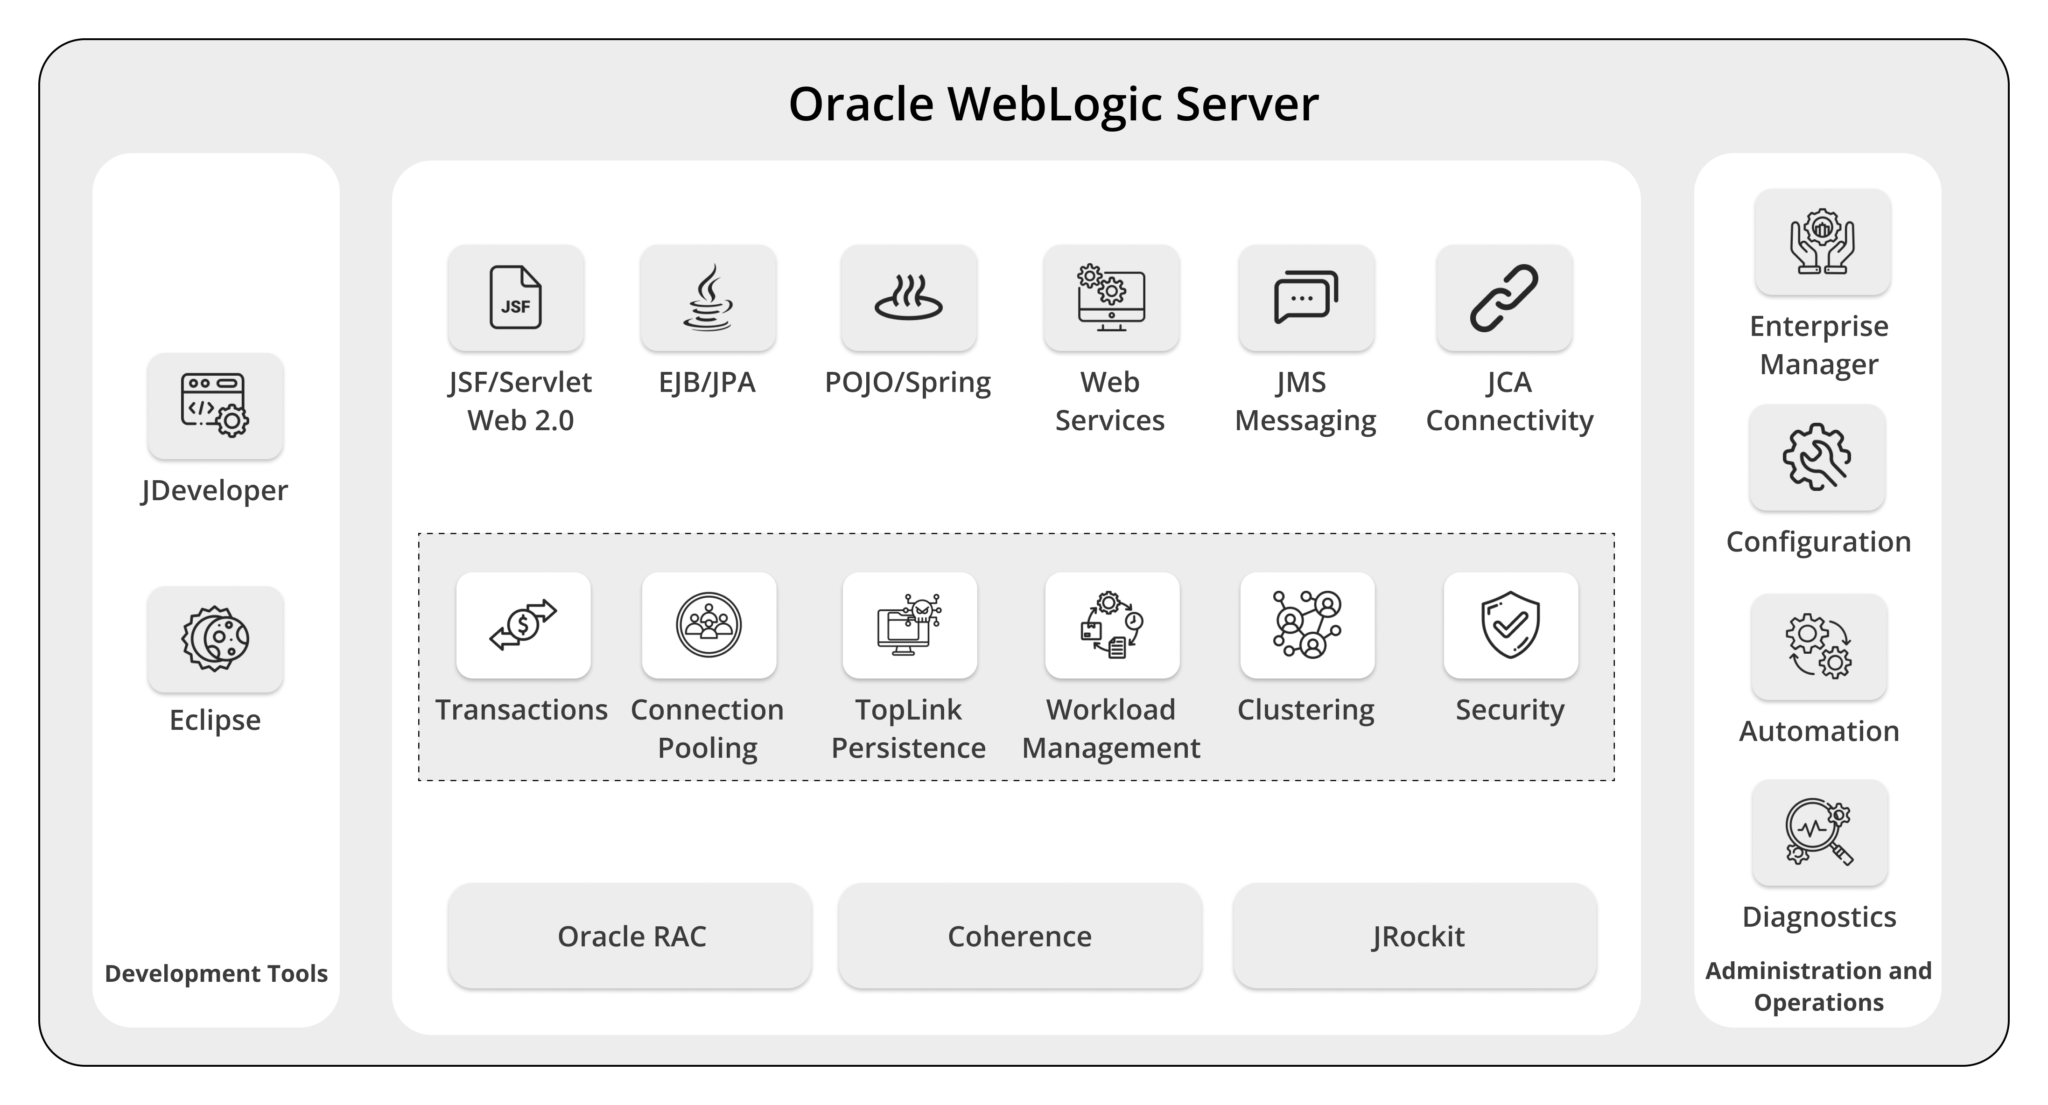Open the Enterprise Manager hands-gear icon
The height and width of the screenshot is (1105, 2048).
1822,242
